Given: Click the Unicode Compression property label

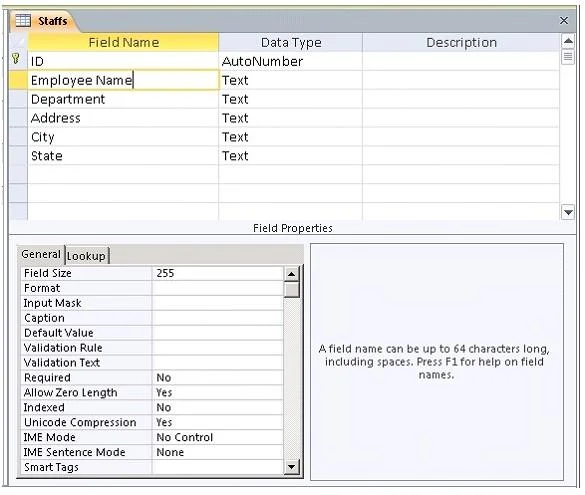Looking at the screenshot, I should (x=80, y=422).
